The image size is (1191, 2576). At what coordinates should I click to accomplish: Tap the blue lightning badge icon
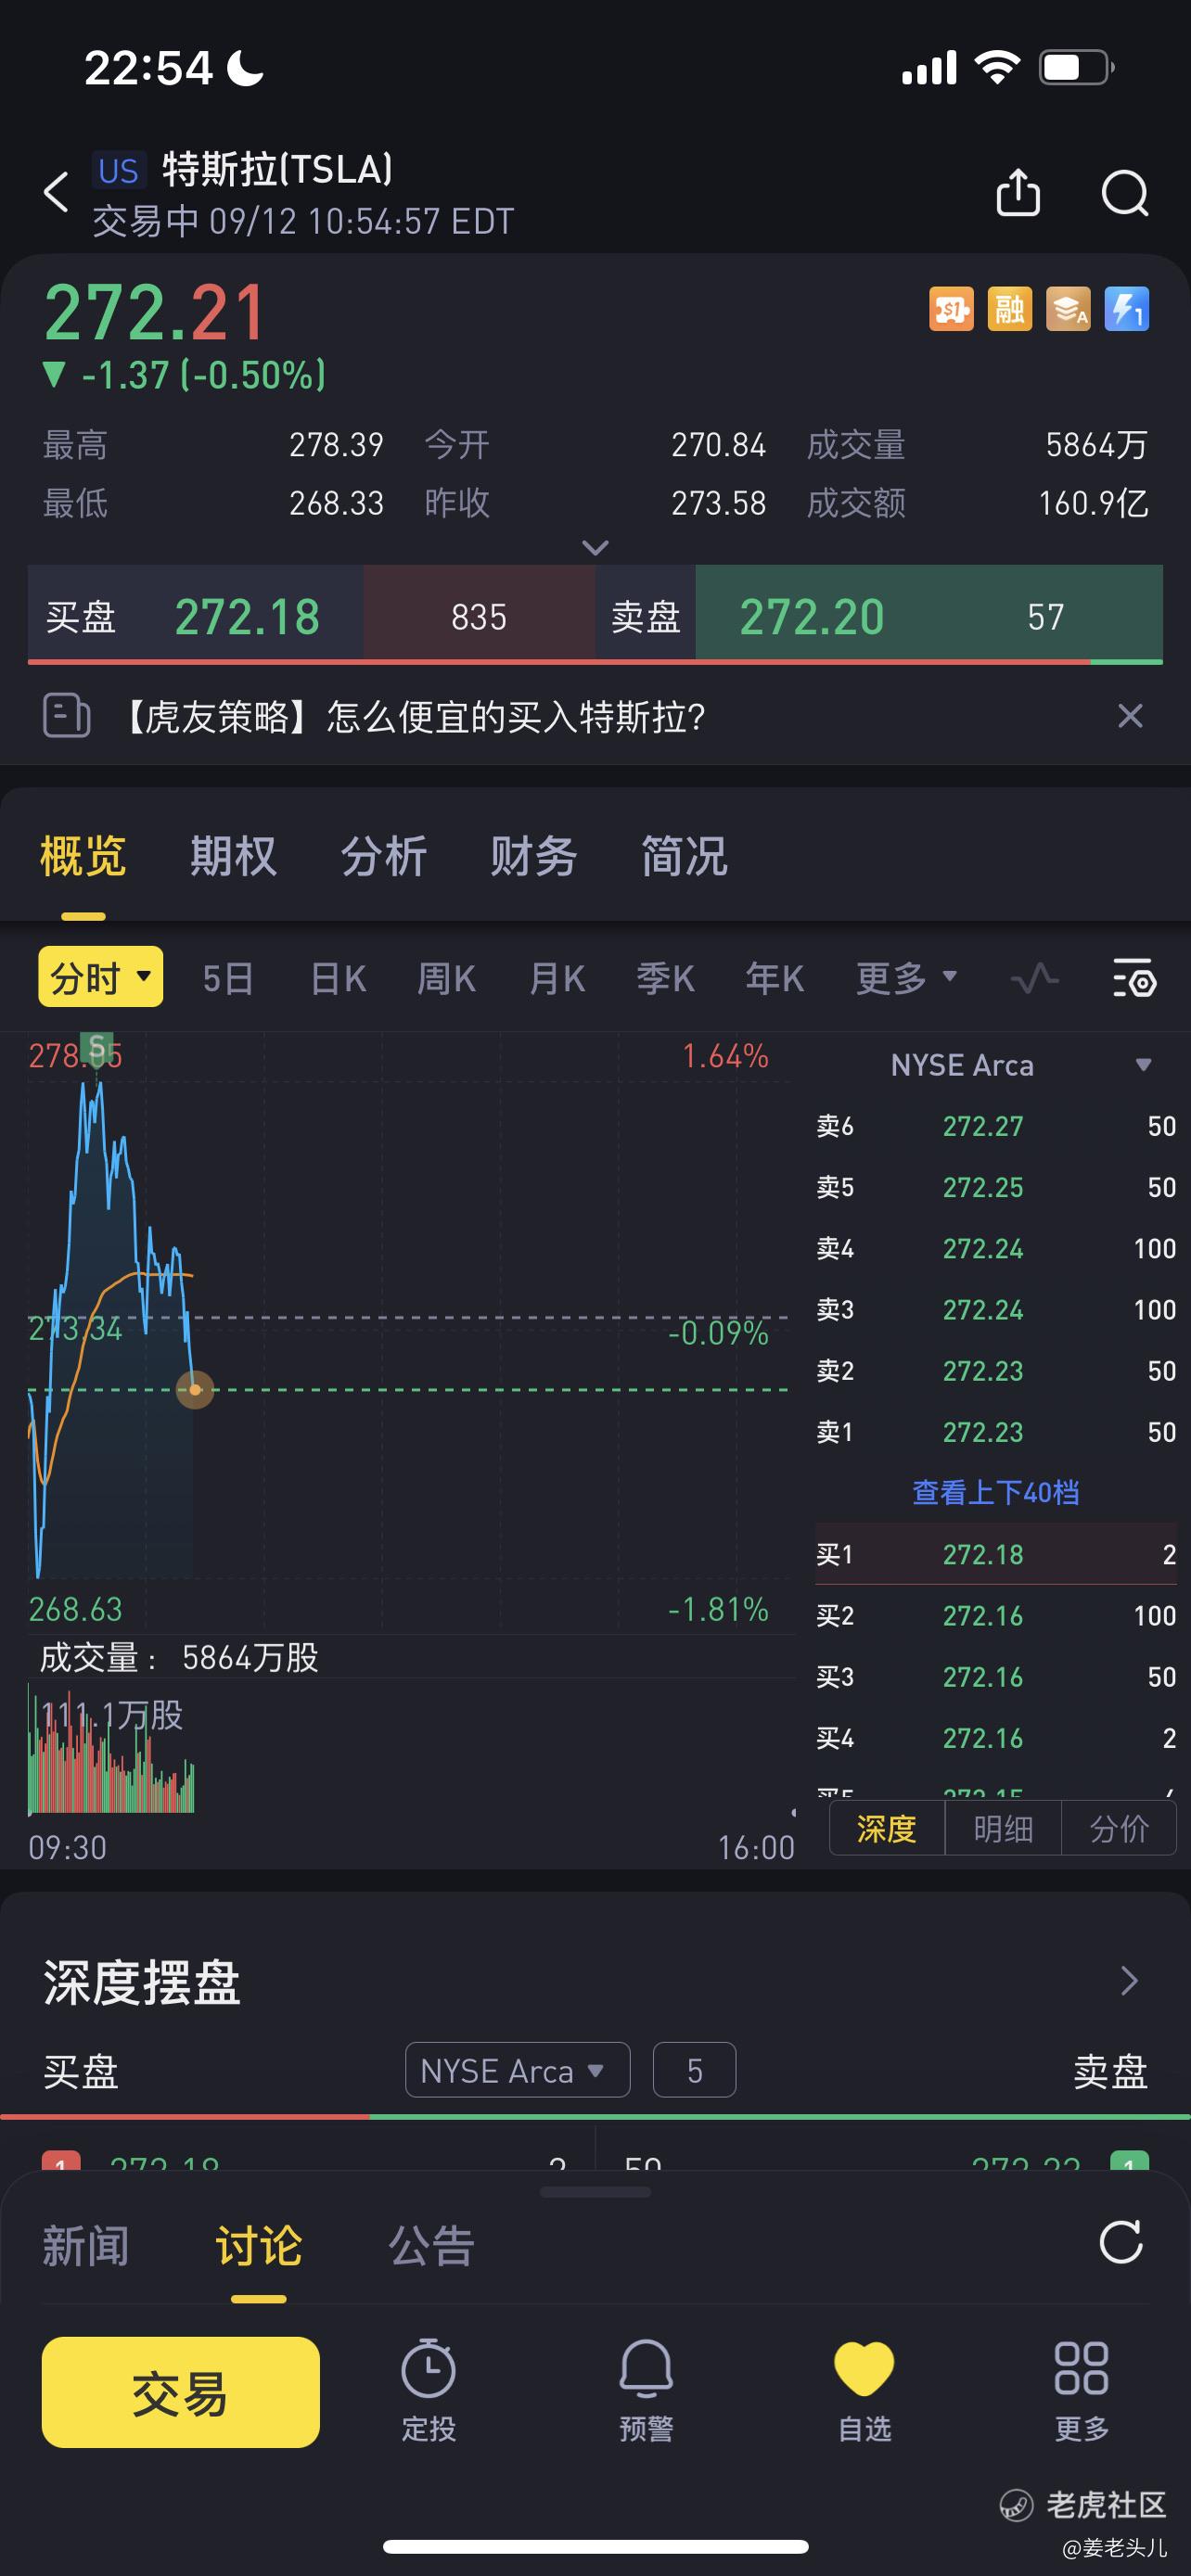tap(1126, 309)
